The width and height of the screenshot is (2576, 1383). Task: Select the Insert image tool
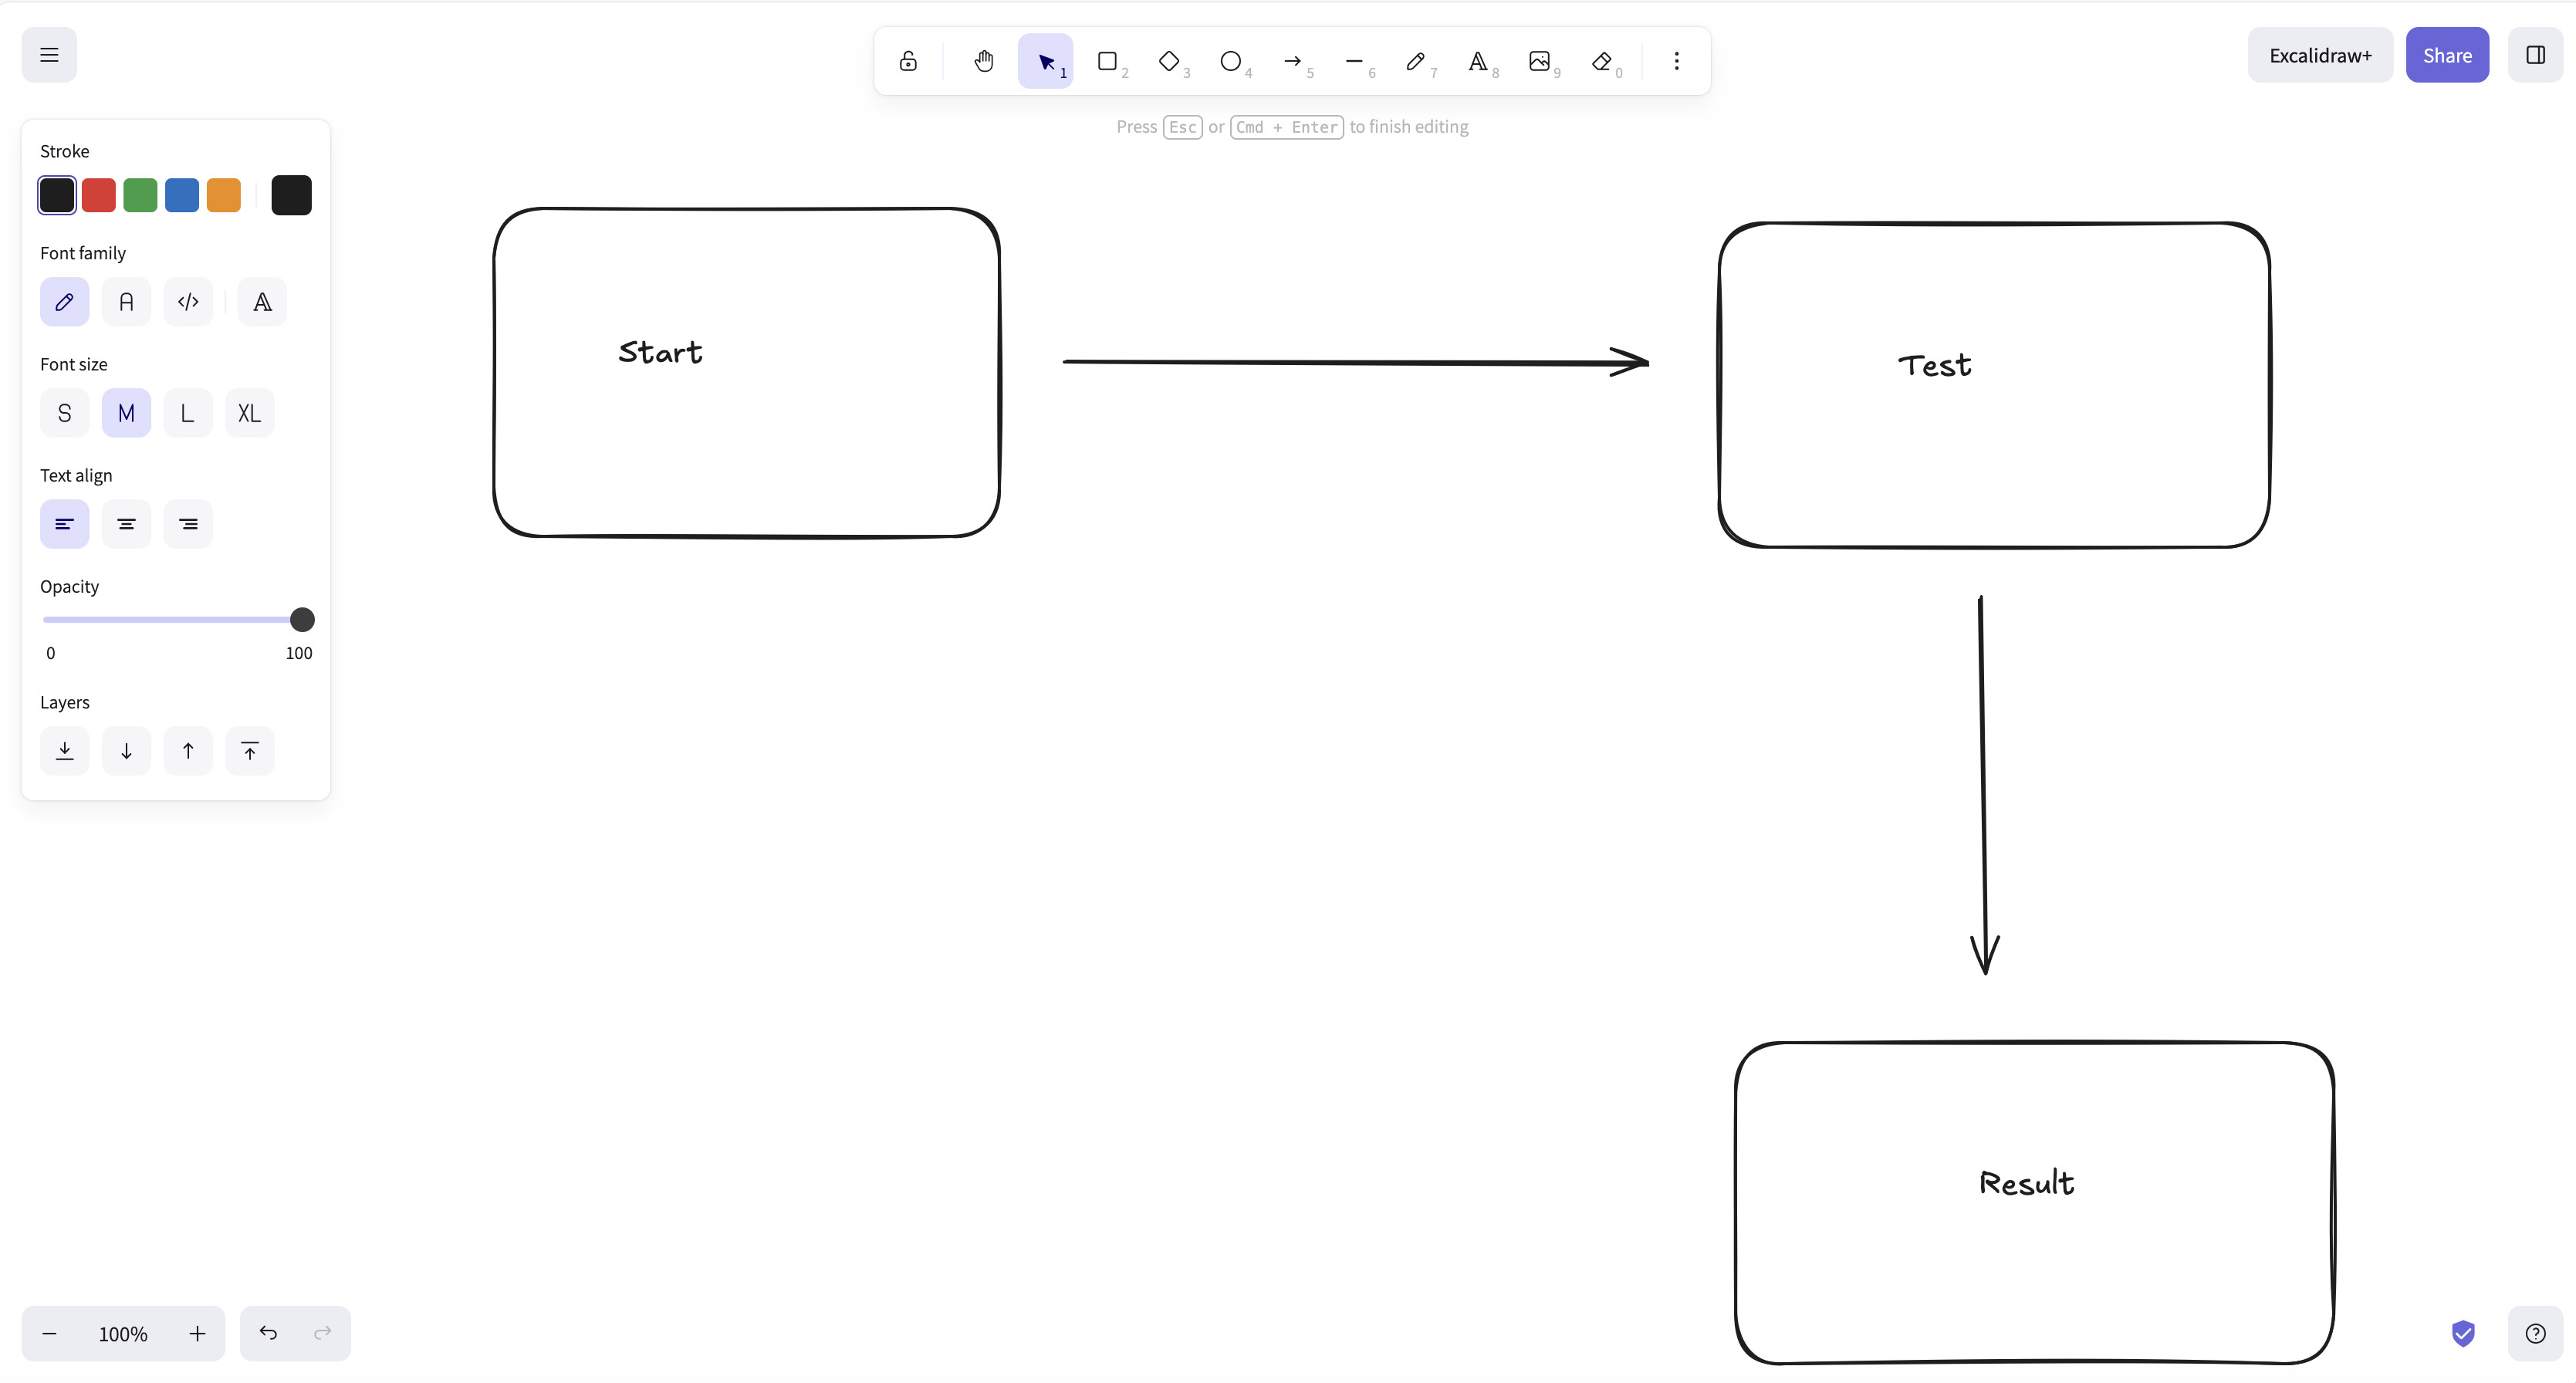pyautogui.click(x=1540, y=61)
